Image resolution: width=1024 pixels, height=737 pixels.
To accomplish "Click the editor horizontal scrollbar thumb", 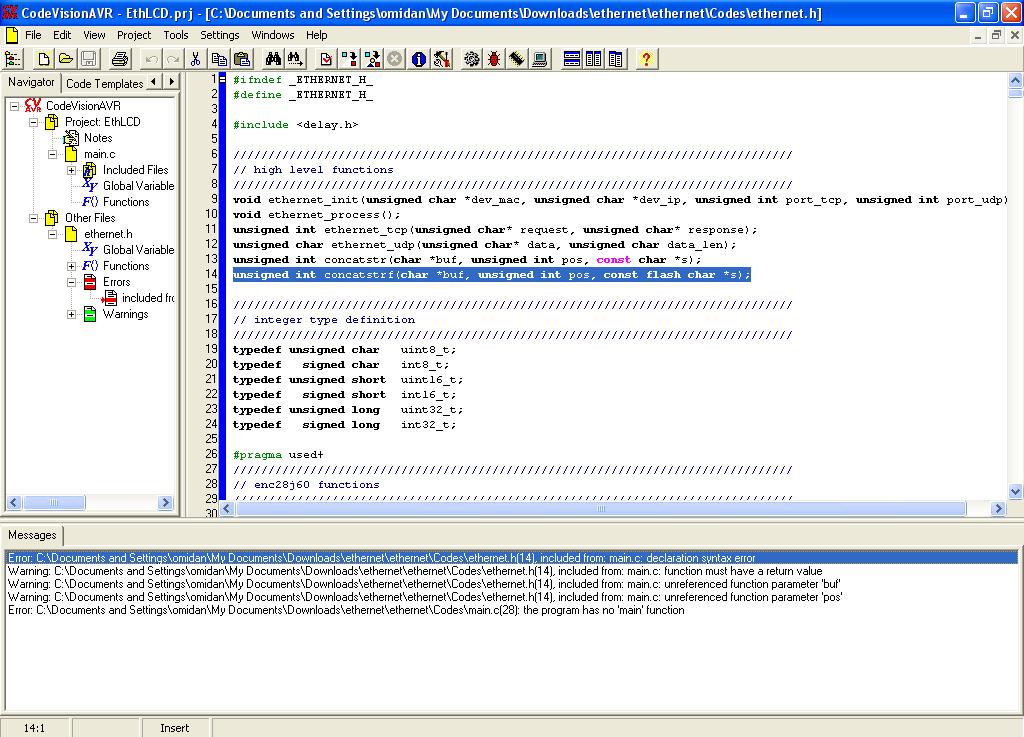I will tap(601, 509).
